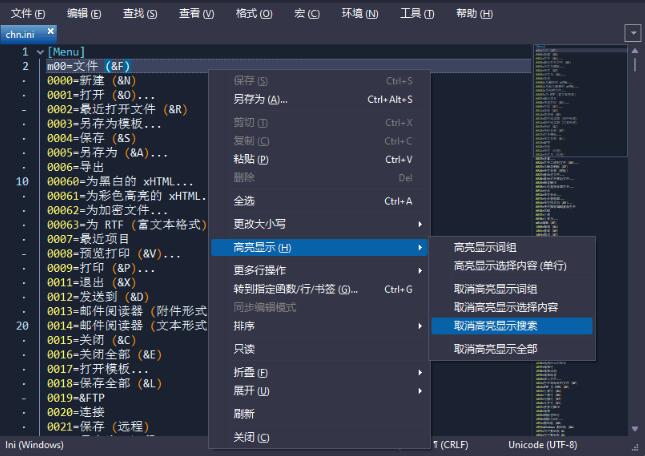Image resolution: width=645 pixels, height=456 pixels.
Task: Click 全选 in the context menu
Action: (244, 201)
